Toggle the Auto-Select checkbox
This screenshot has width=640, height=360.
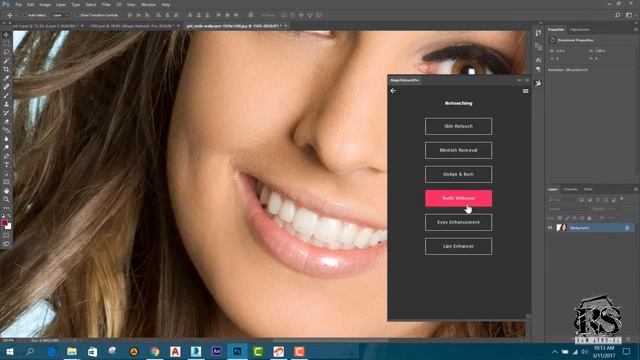[25, 15]
